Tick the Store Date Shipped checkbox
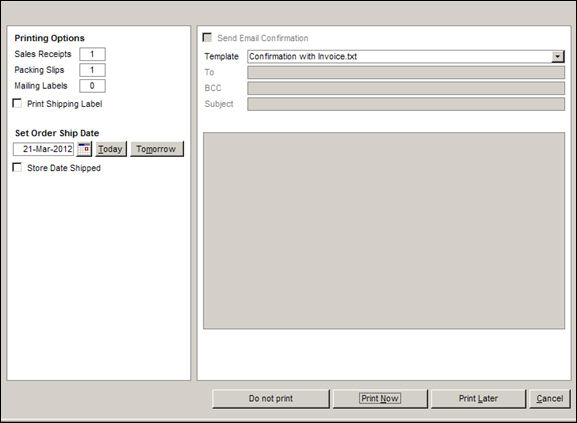Screen dimensions: 577x423 coord(17,167)
